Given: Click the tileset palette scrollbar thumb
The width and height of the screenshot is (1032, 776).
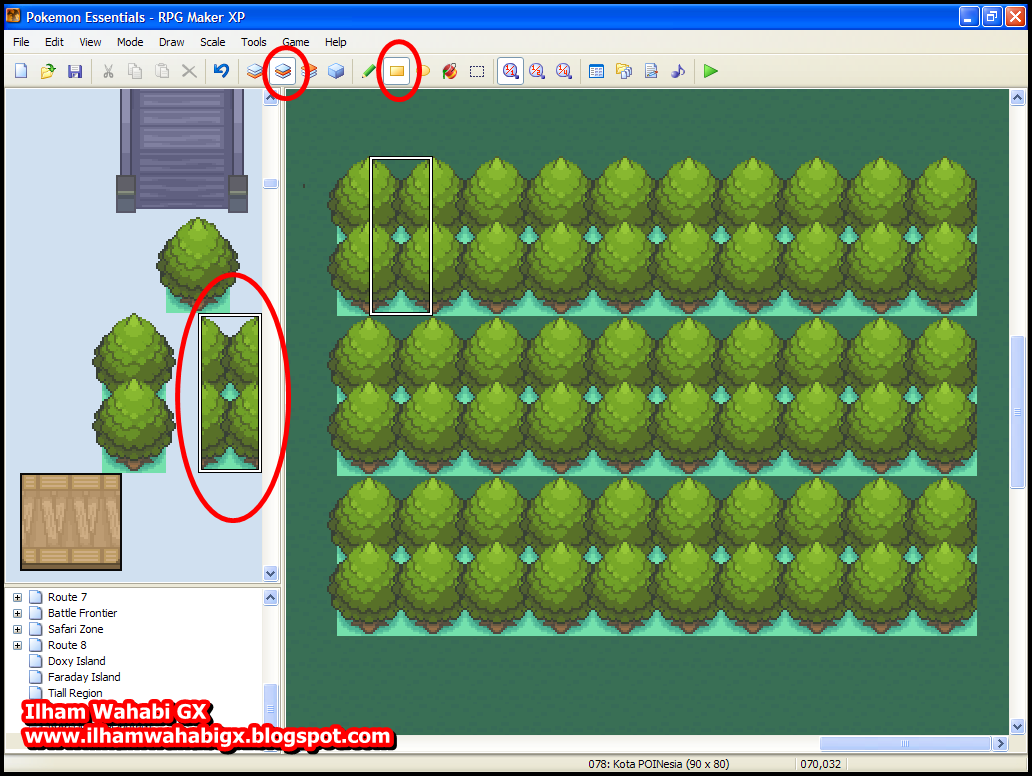Looking at the screenshot, I should tap(271, 184).
